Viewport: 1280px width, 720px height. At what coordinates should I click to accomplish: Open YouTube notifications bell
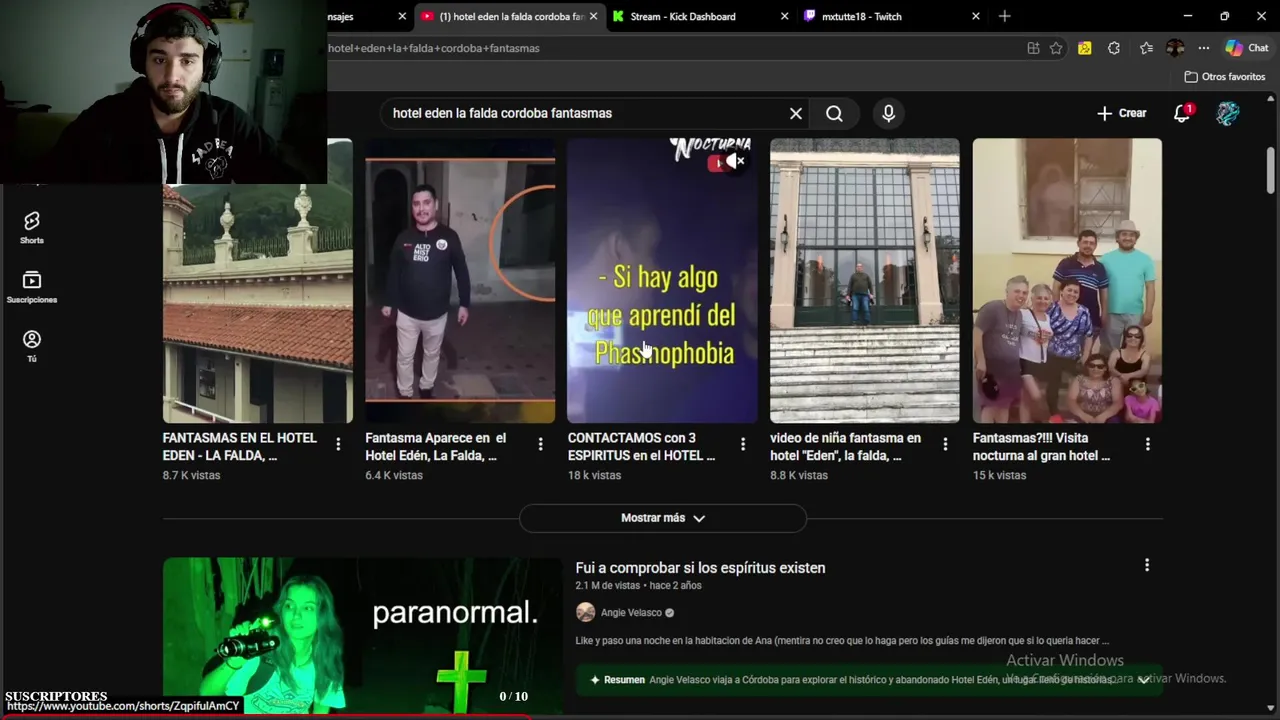[1182, 113]
